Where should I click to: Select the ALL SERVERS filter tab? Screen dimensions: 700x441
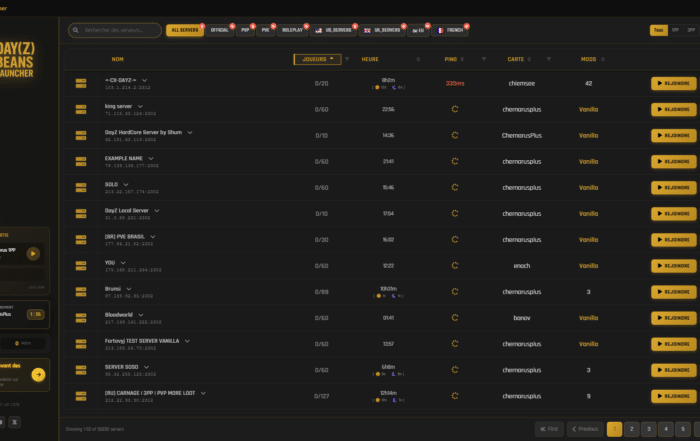185,30
